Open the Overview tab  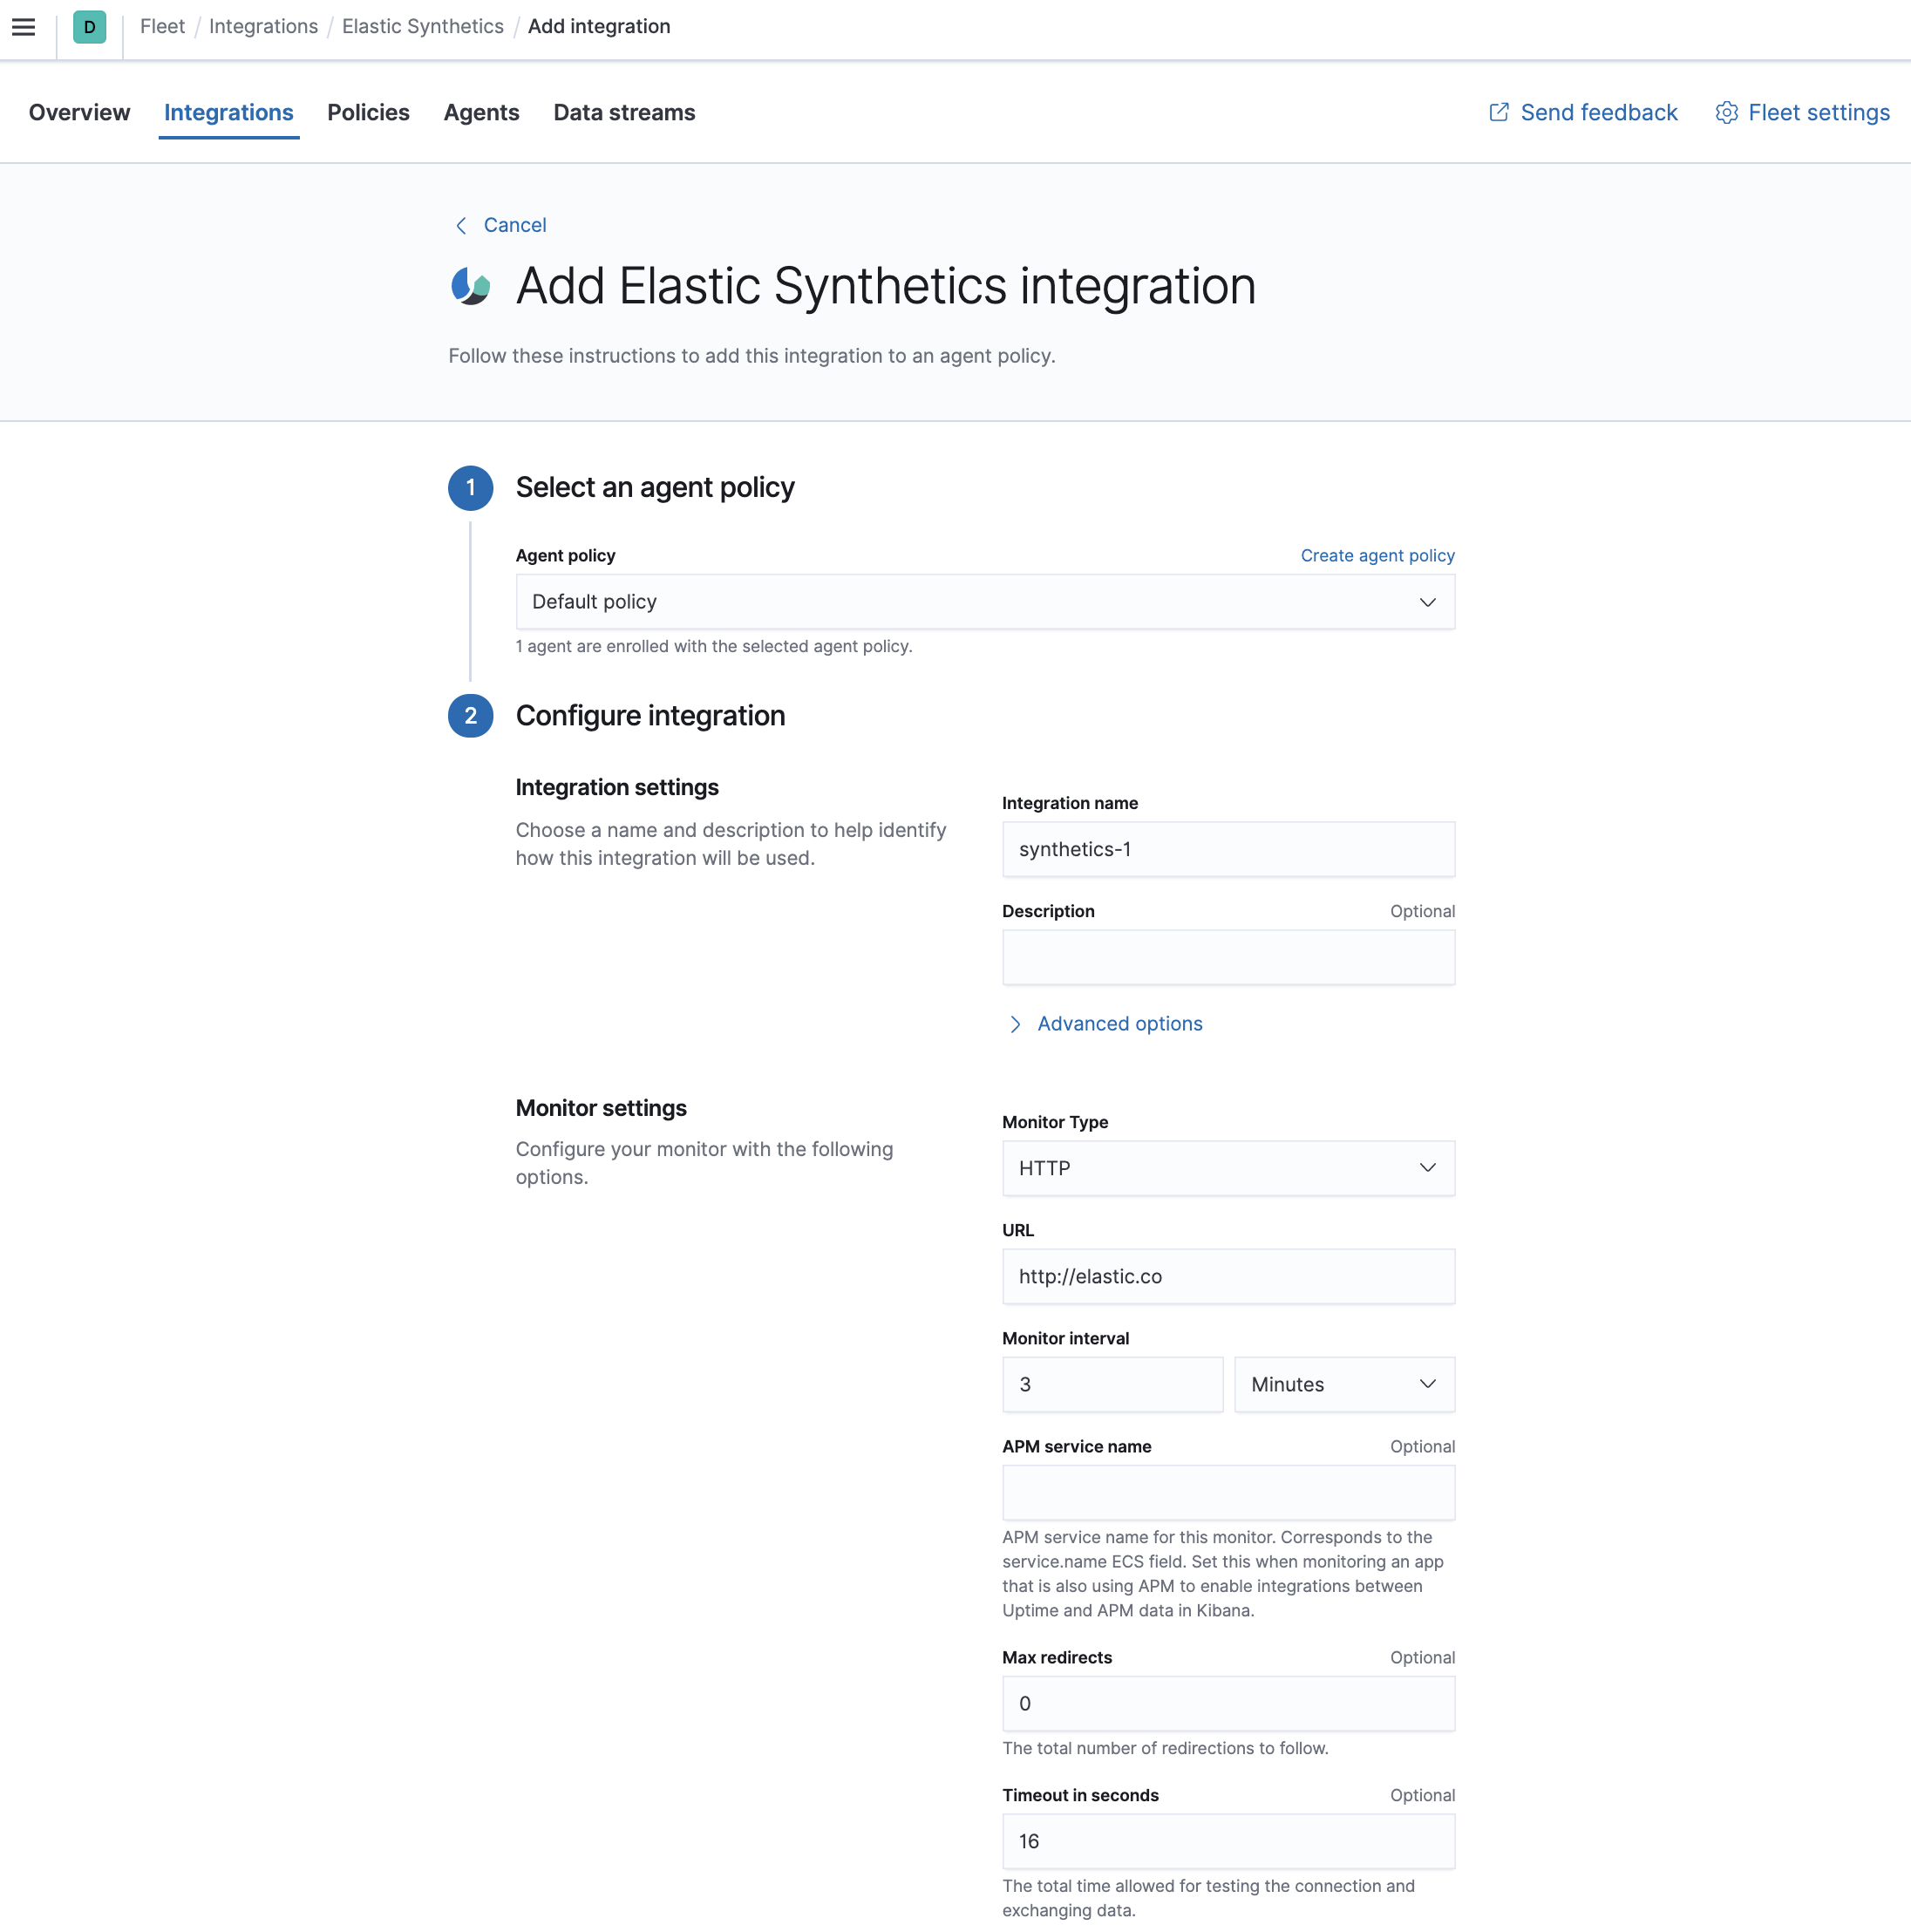(78, 112)
